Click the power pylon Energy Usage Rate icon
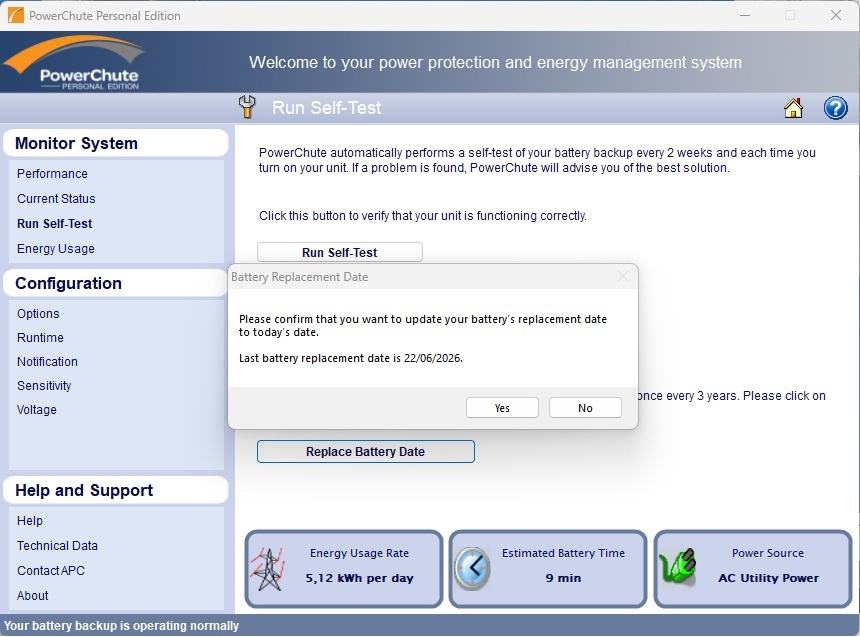The width and height of the screenshot is (860, 637). point(267,569)
